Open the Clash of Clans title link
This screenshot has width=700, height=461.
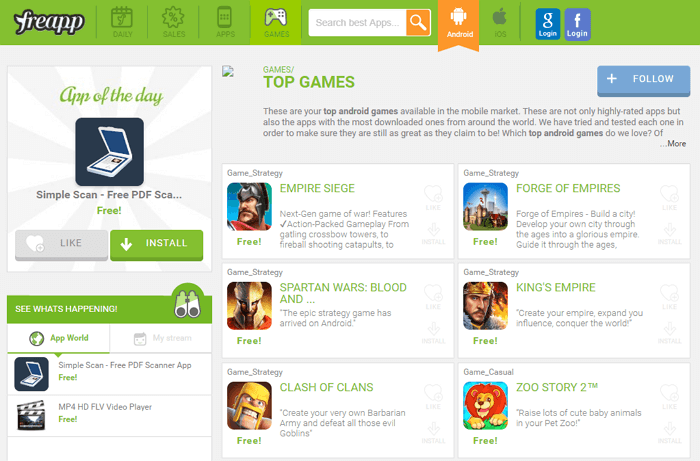[x=326, y=387]
